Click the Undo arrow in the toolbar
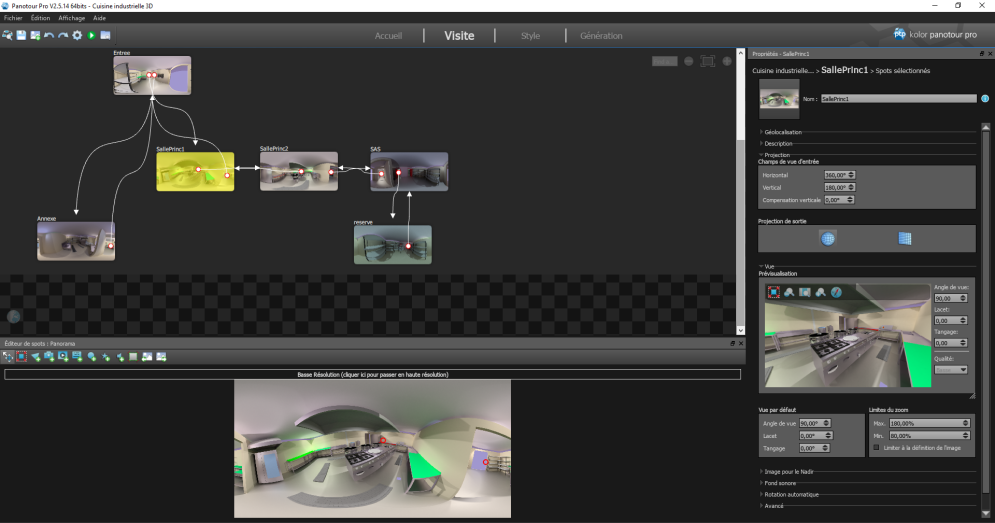This screenshot has width=995, height=523. (49, 35)
